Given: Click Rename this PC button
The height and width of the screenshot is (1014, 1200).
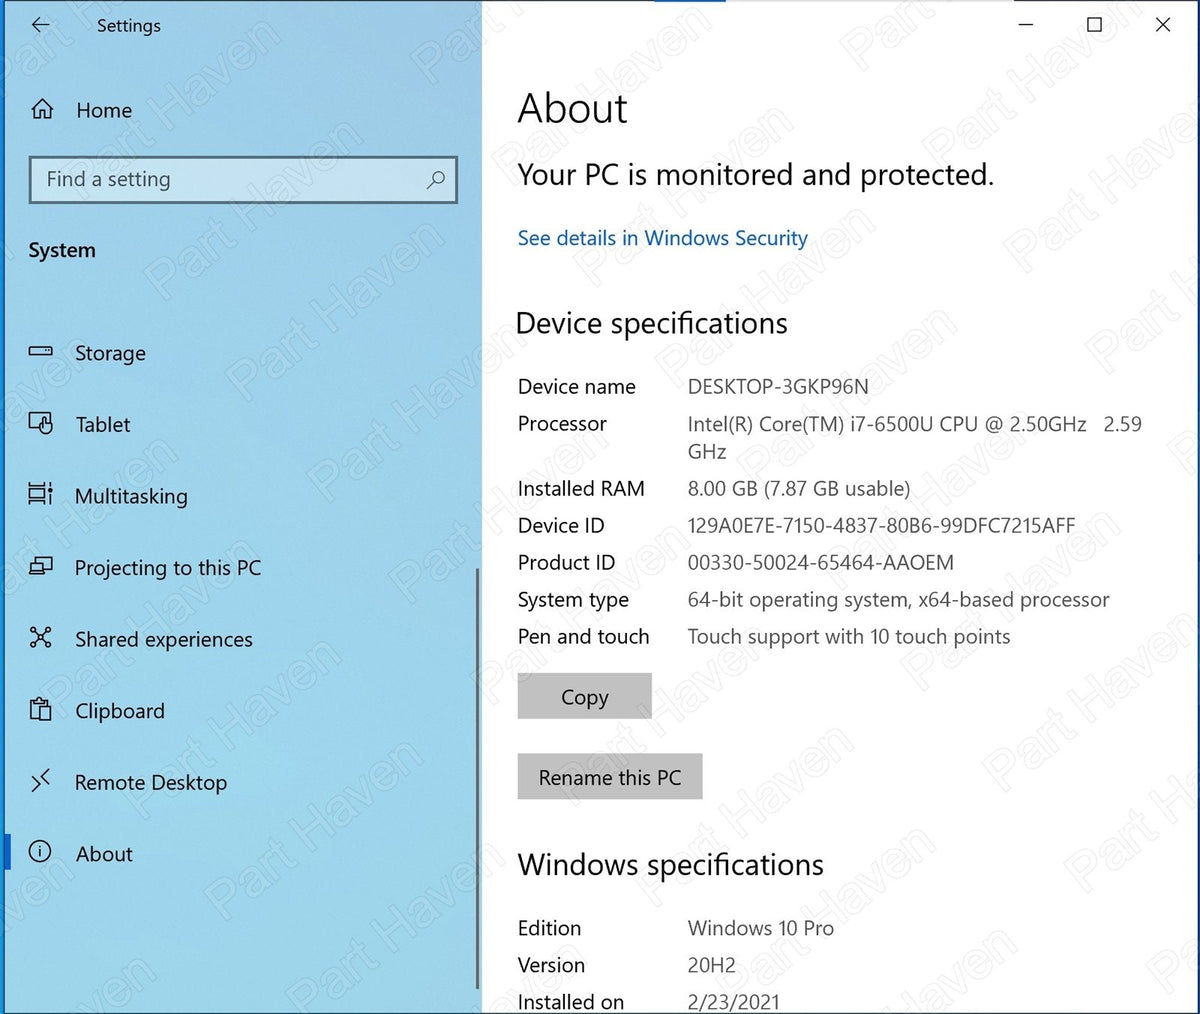Looking at the screenshot, I should click(610, 777).
